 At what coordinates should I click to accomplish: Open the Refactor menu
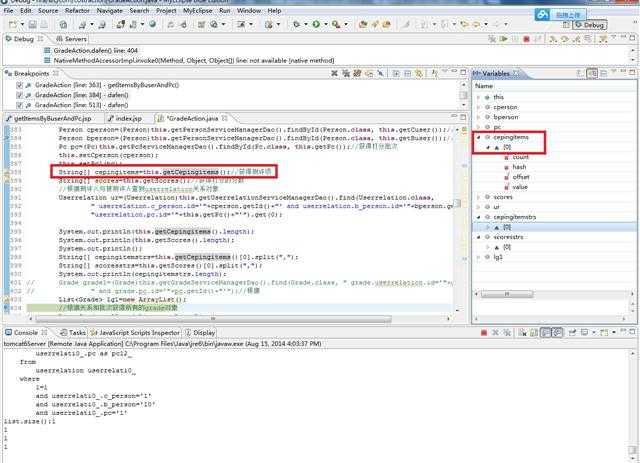coord(77,11)
